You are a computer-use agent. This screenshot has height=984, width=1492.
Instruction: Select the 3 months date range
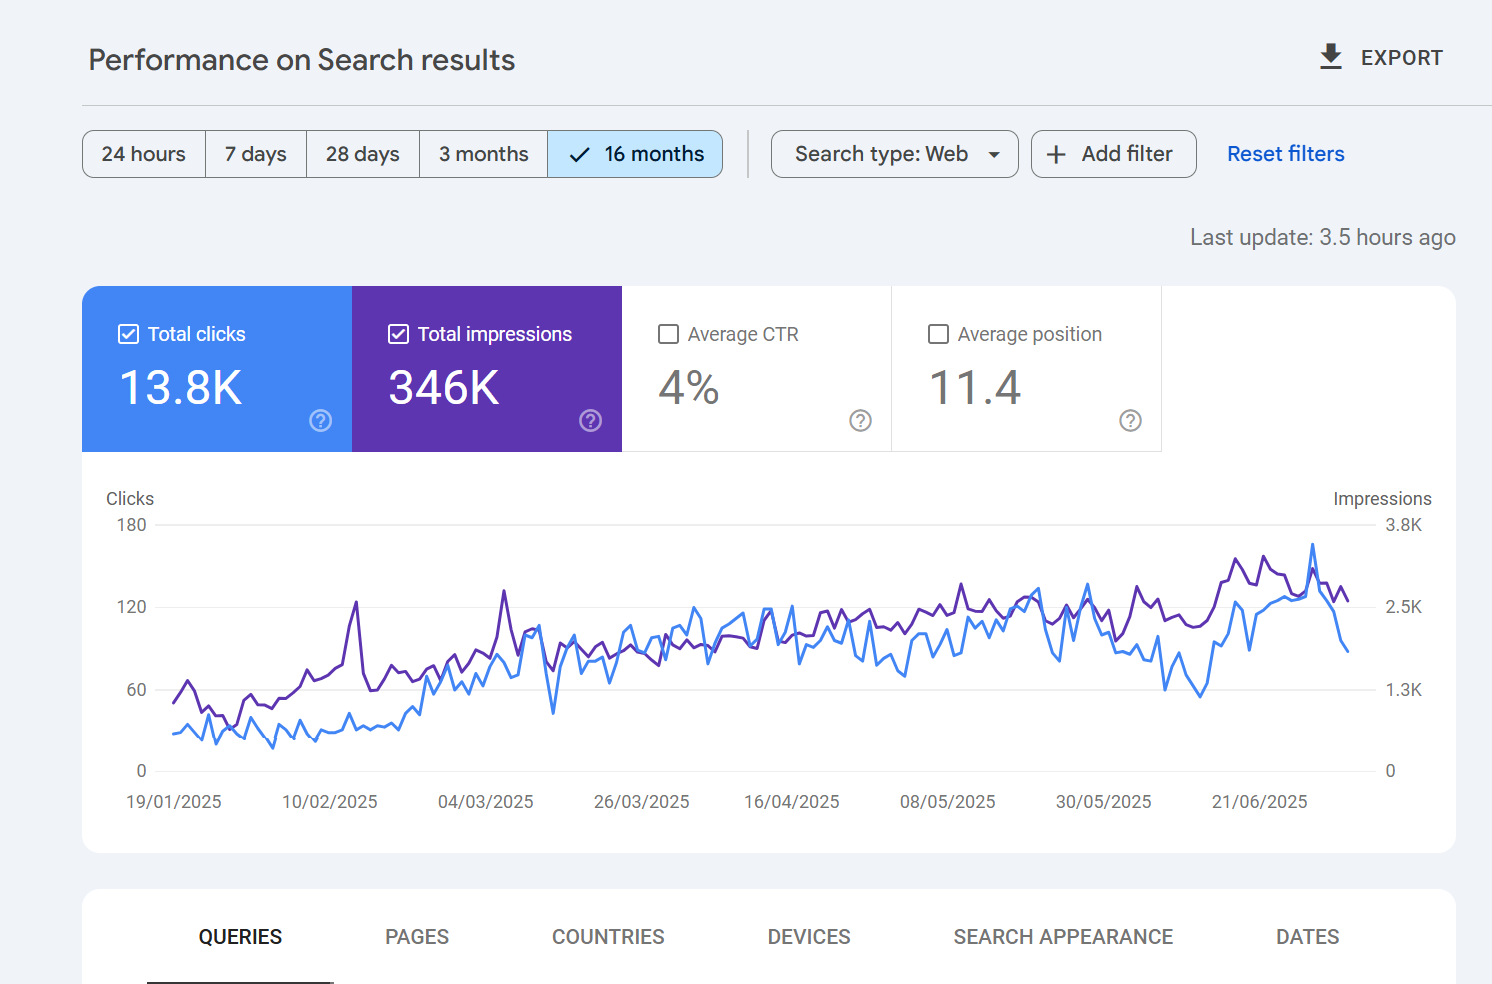(x=484, y=154)
